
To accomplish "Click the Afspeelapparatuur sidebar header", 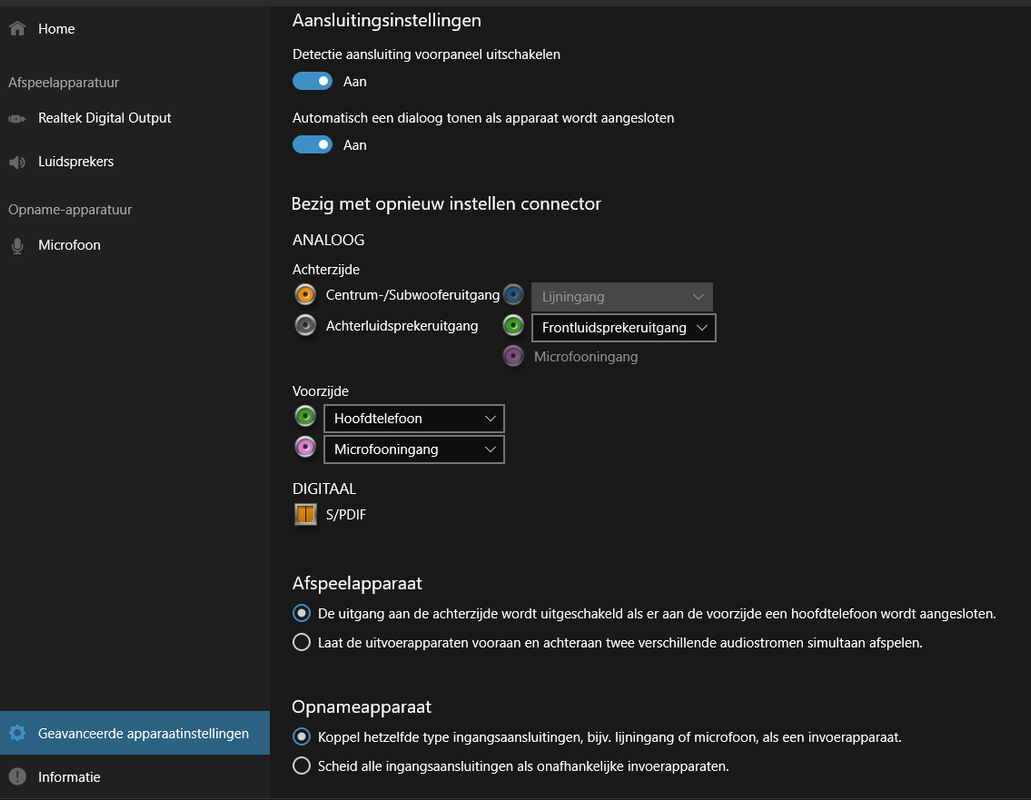I will pos(64,82).
